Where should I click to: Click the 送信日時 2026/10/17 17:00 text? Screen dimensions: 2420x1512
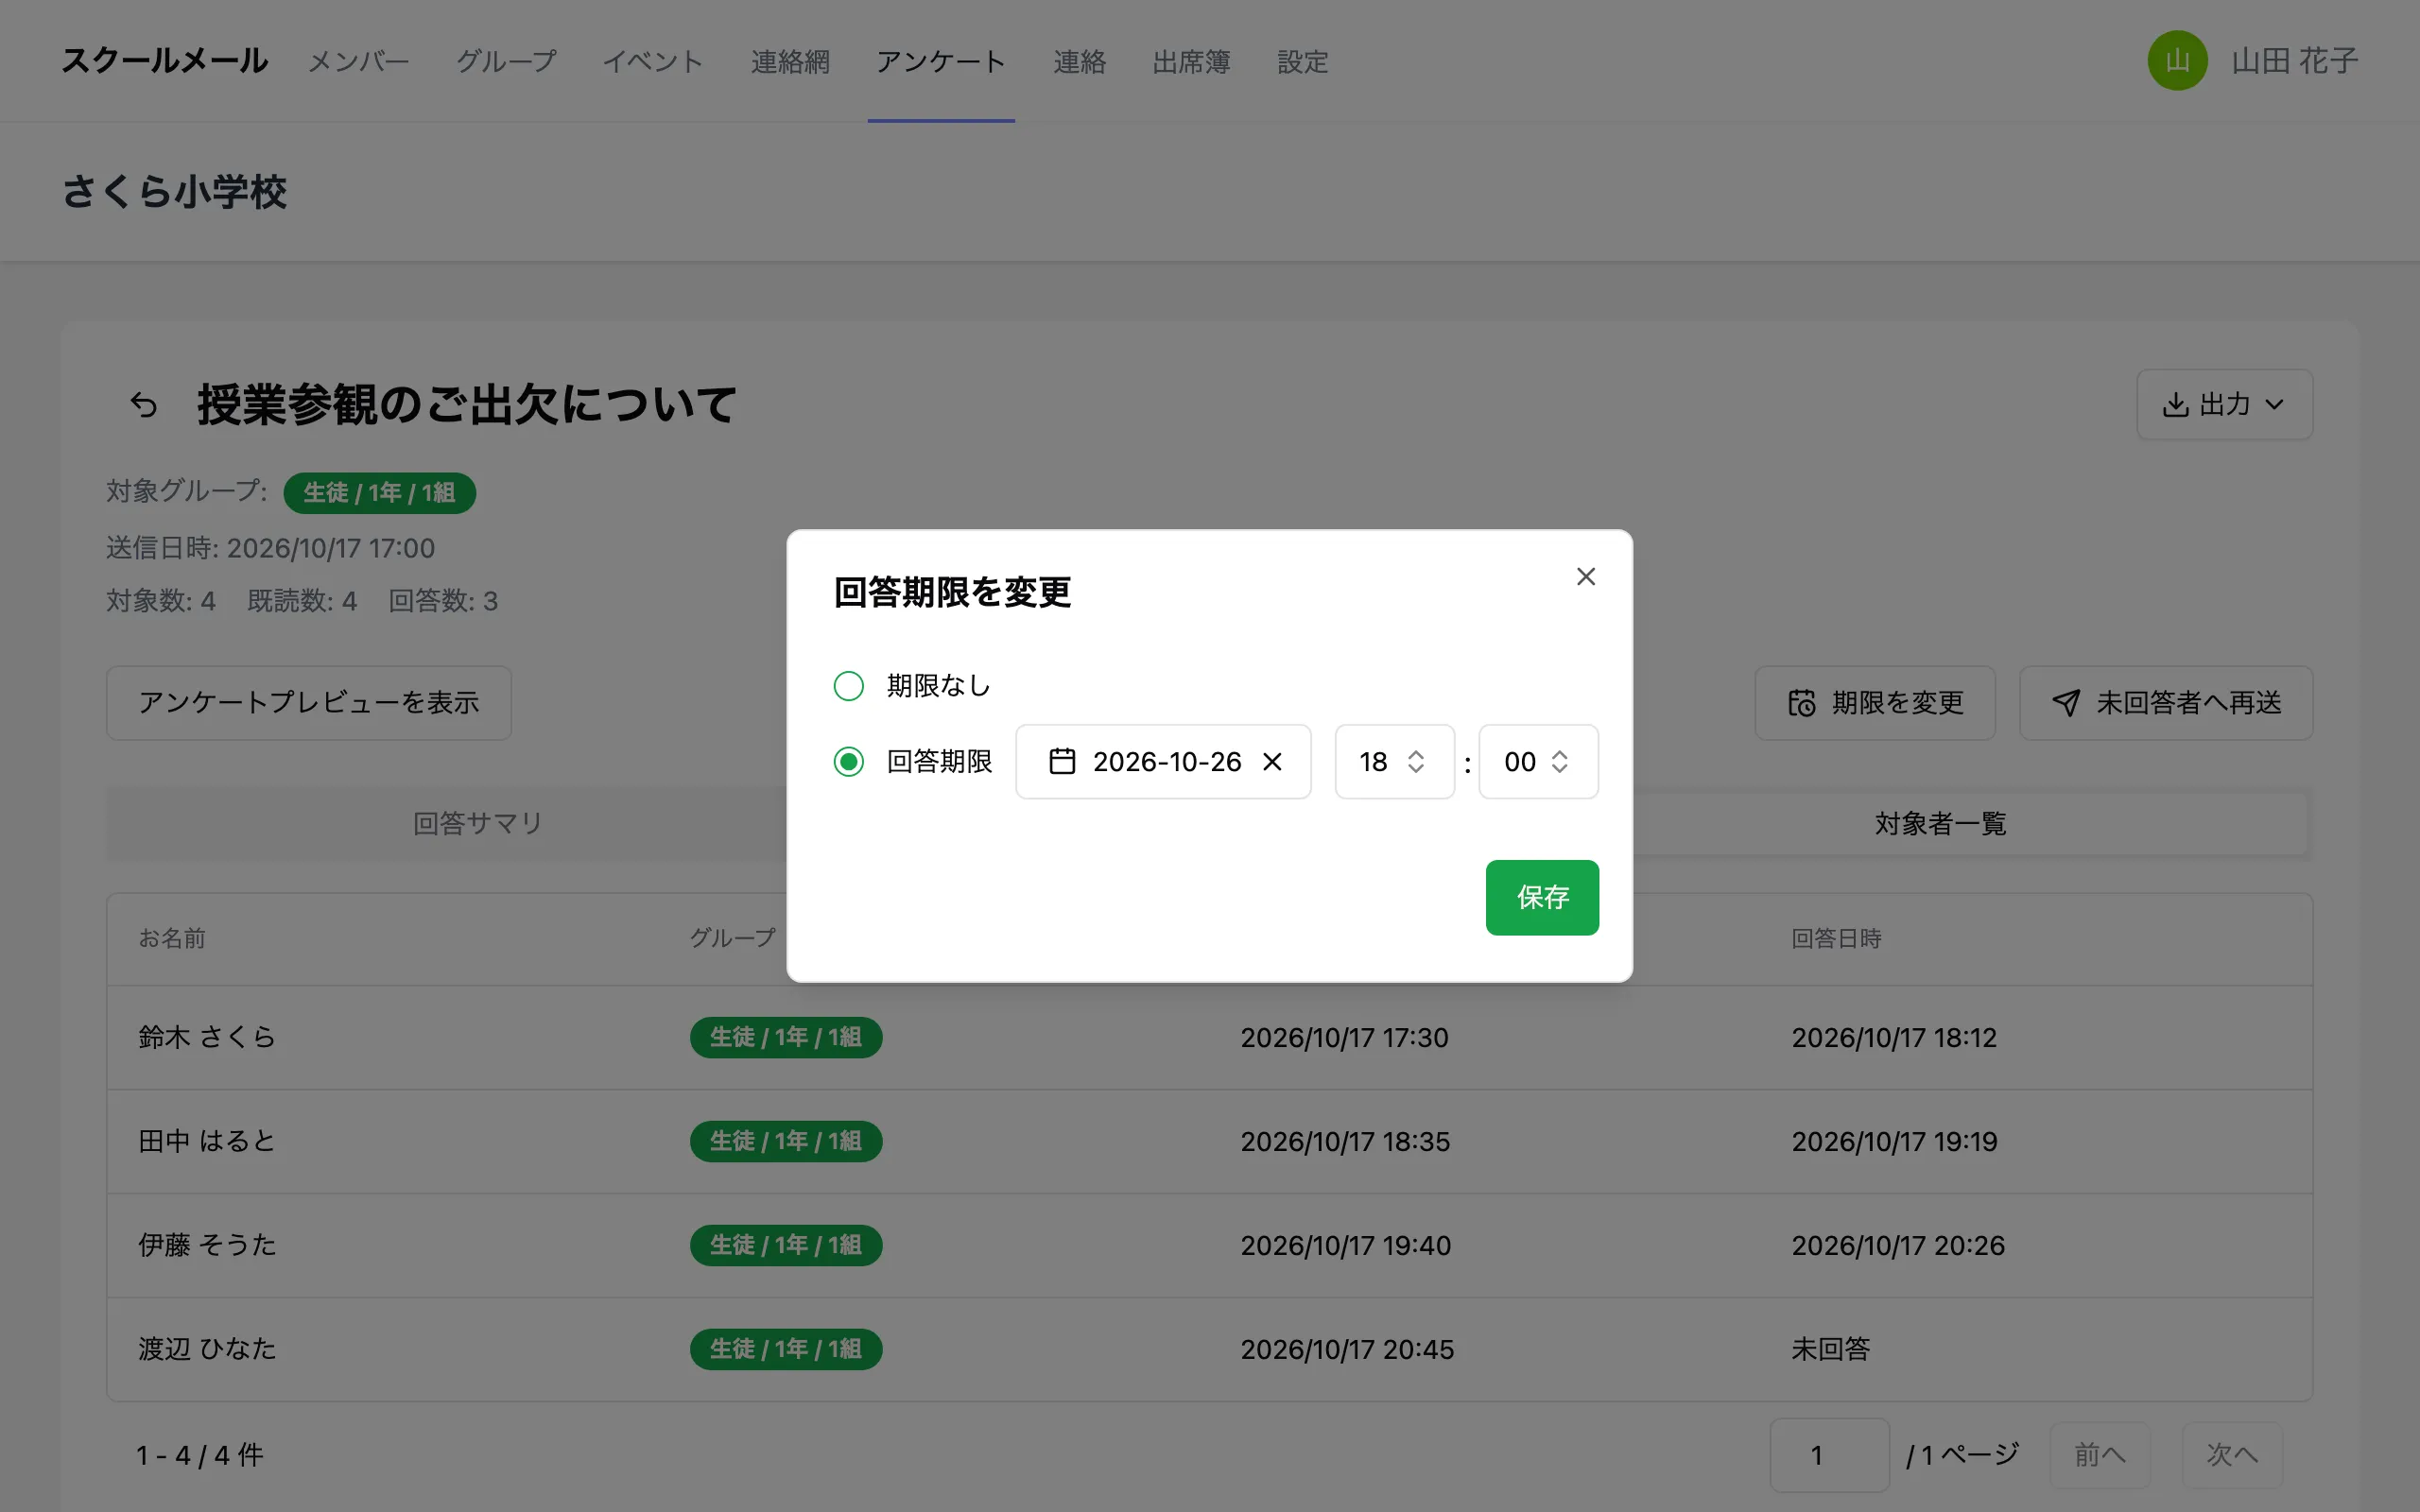pos(271,548)
